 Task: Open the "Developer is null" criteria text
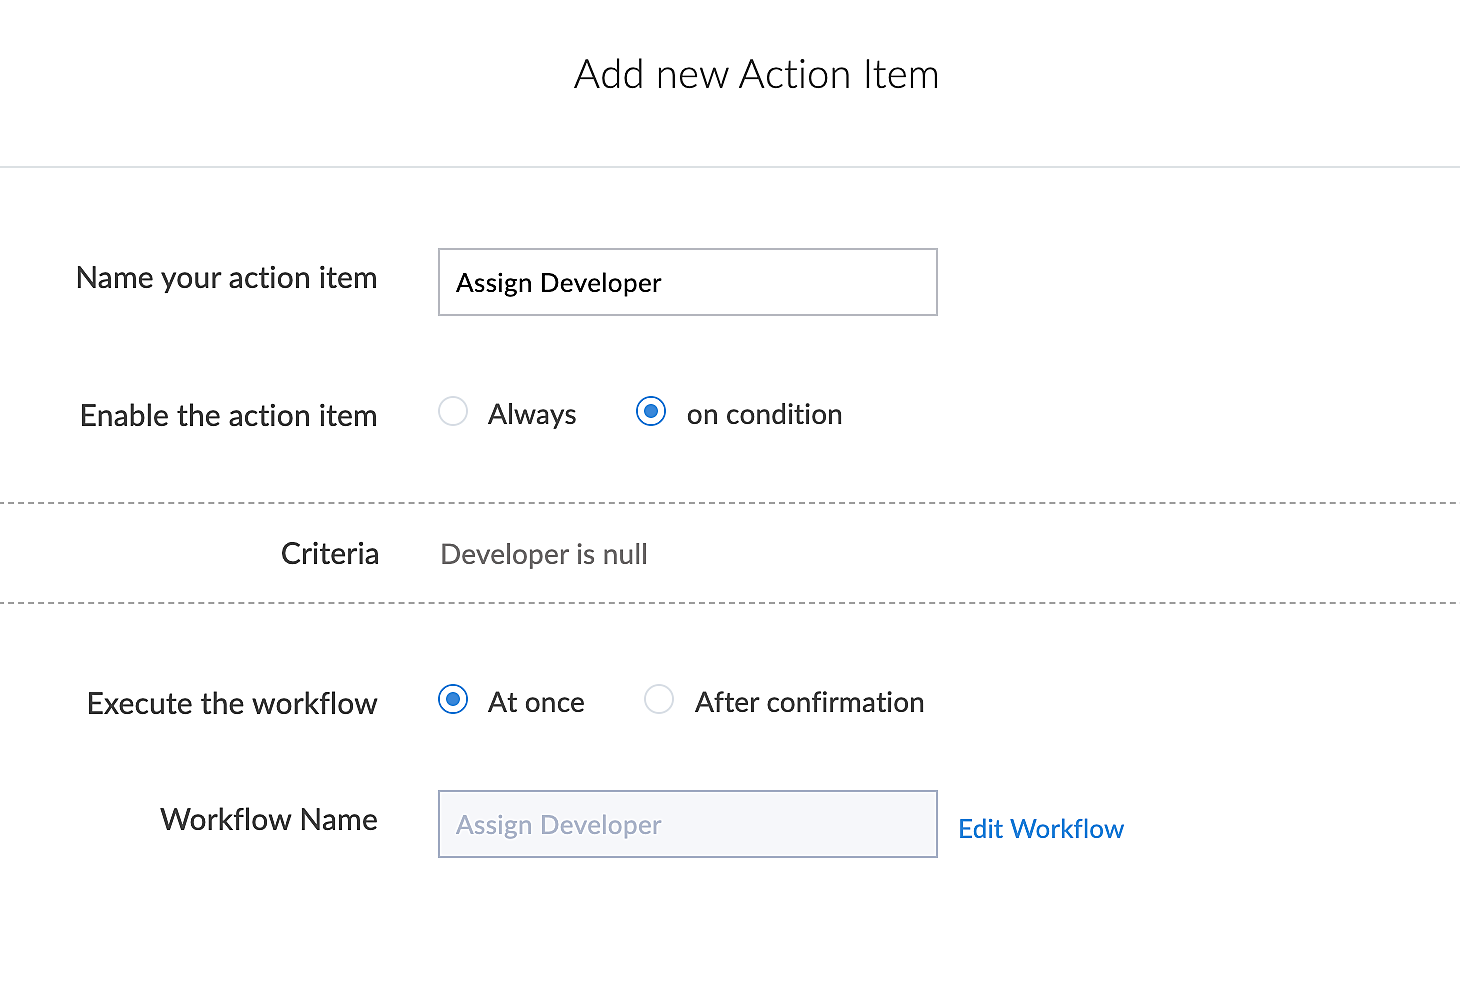(x=544, y=554)
